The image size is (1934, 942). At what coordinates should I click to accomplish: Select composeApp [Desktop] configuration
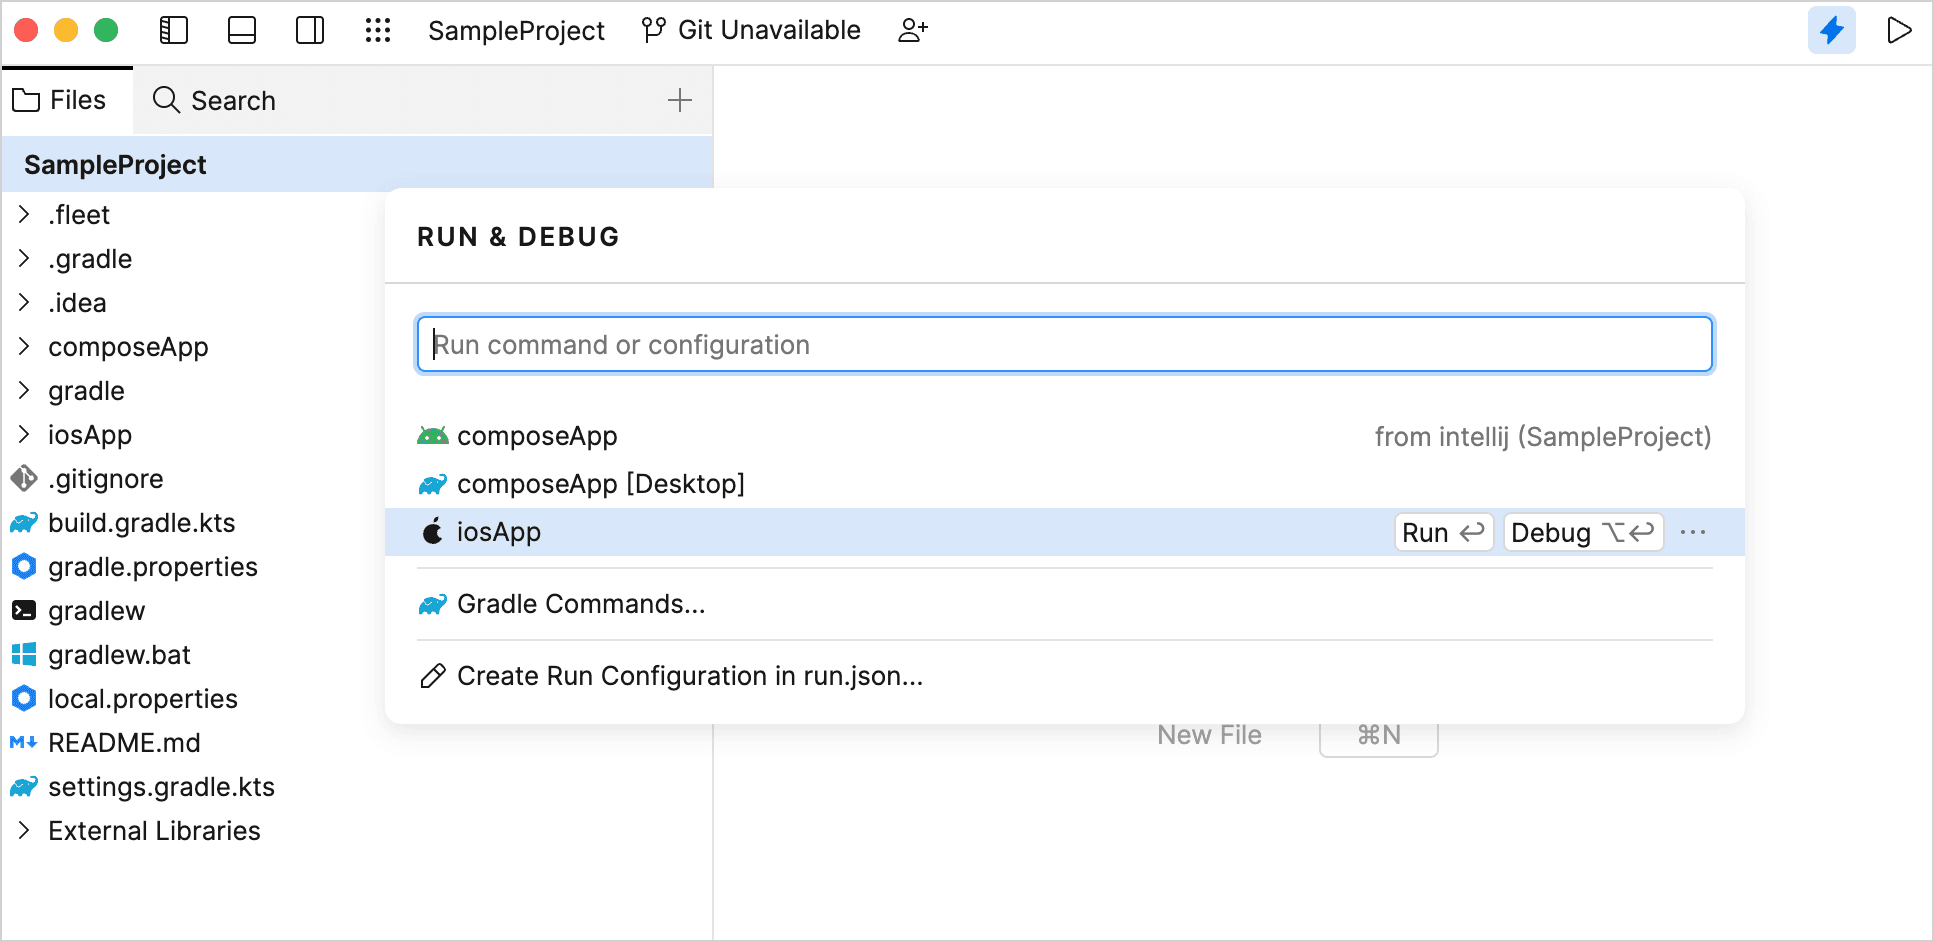(600, 484)
